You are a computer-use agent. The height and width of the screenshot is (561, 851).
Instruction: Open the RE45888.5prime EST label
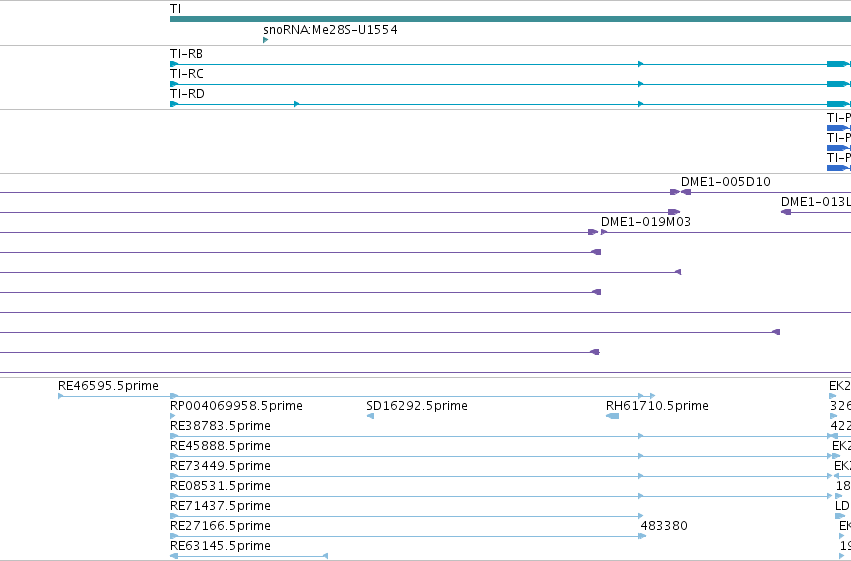pyautogui.click(x=220, y=446)
